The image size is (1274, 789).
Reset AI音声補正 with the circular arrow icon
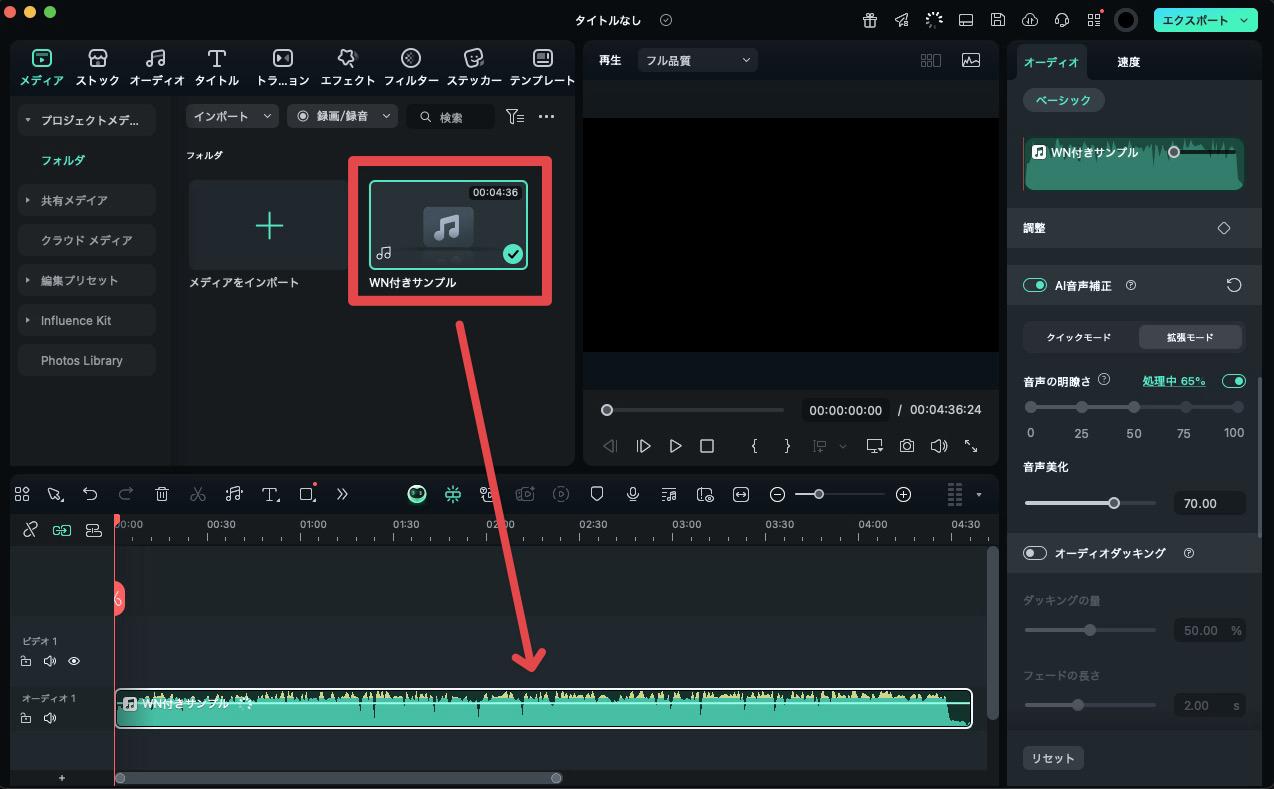[1234, 285]
